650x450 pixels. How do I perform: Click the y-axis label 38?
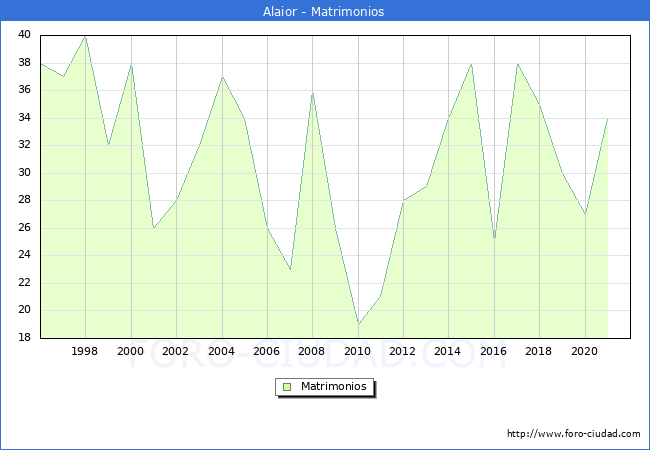[24, 63]
